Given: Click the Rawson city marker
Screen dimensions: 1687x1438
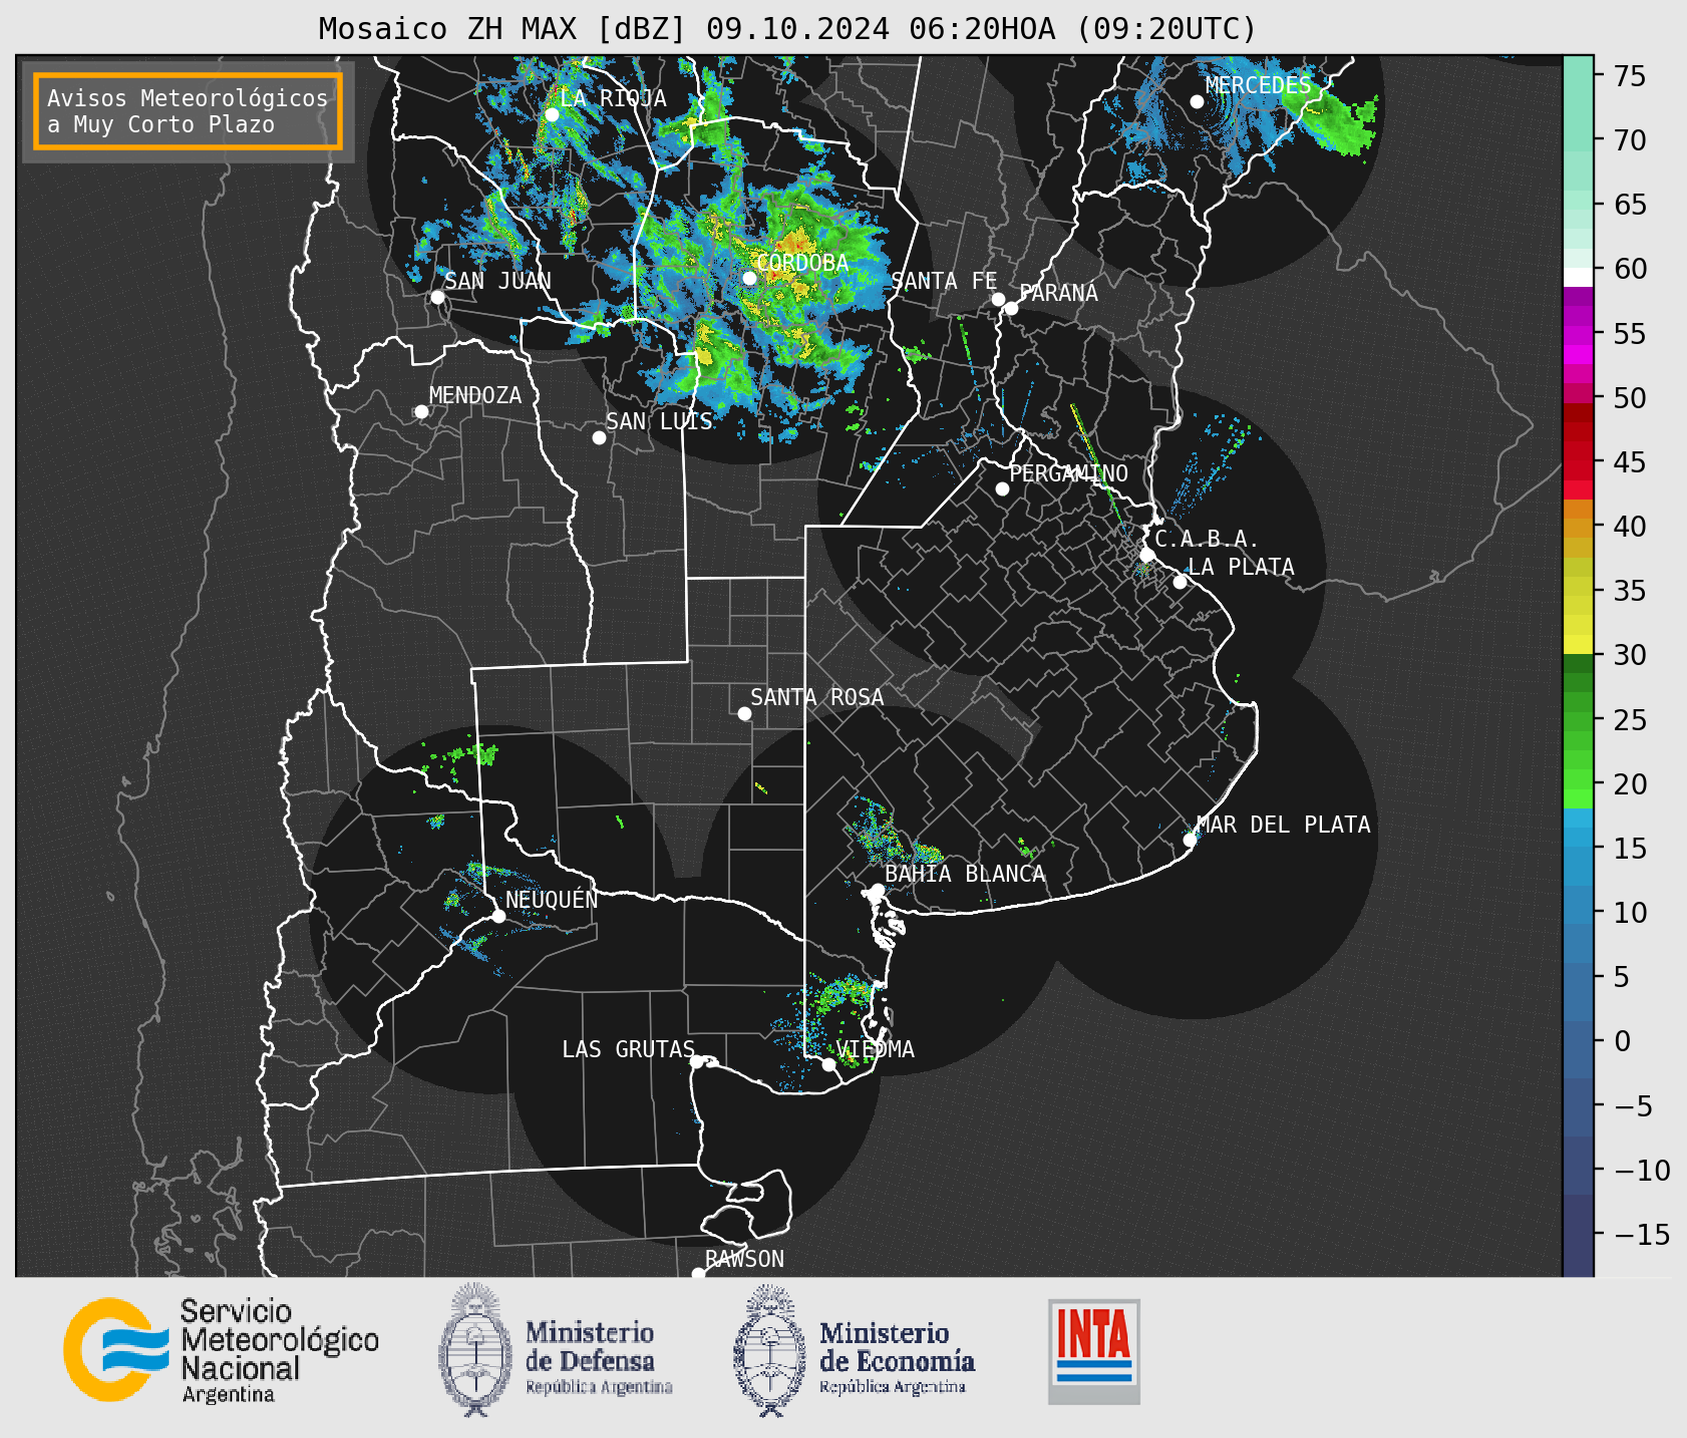Looking at the screenshot, I should [698, 1274].
